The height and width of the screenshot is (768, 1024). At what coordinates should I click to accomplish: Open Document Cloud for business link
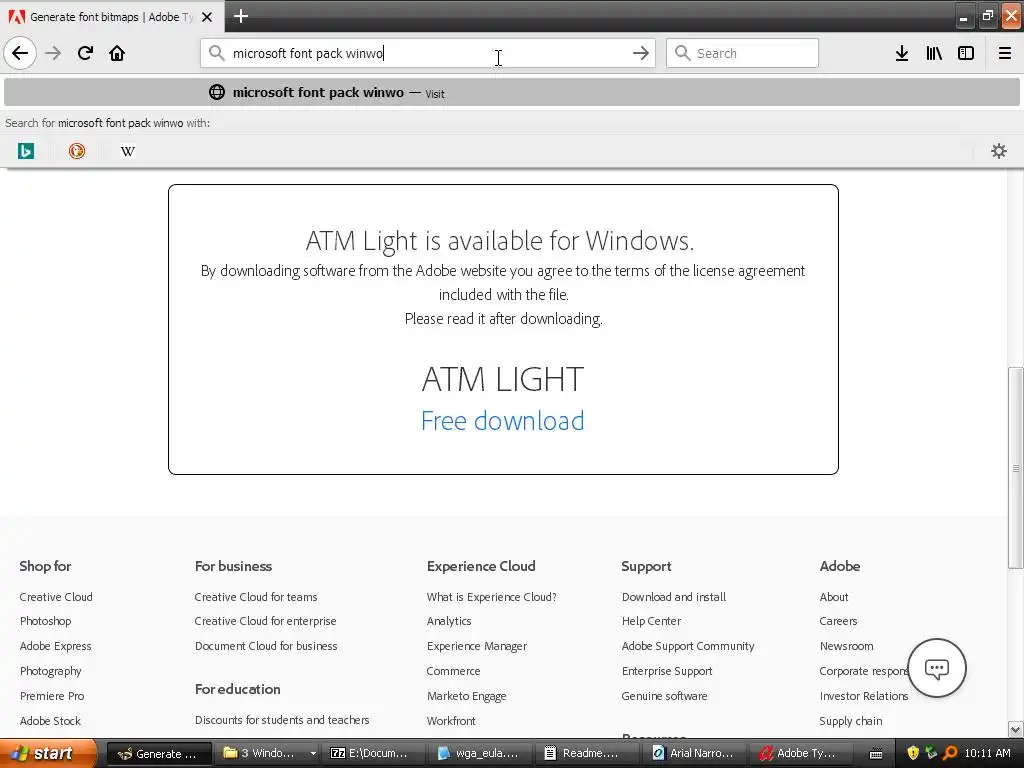coord(266,646)
